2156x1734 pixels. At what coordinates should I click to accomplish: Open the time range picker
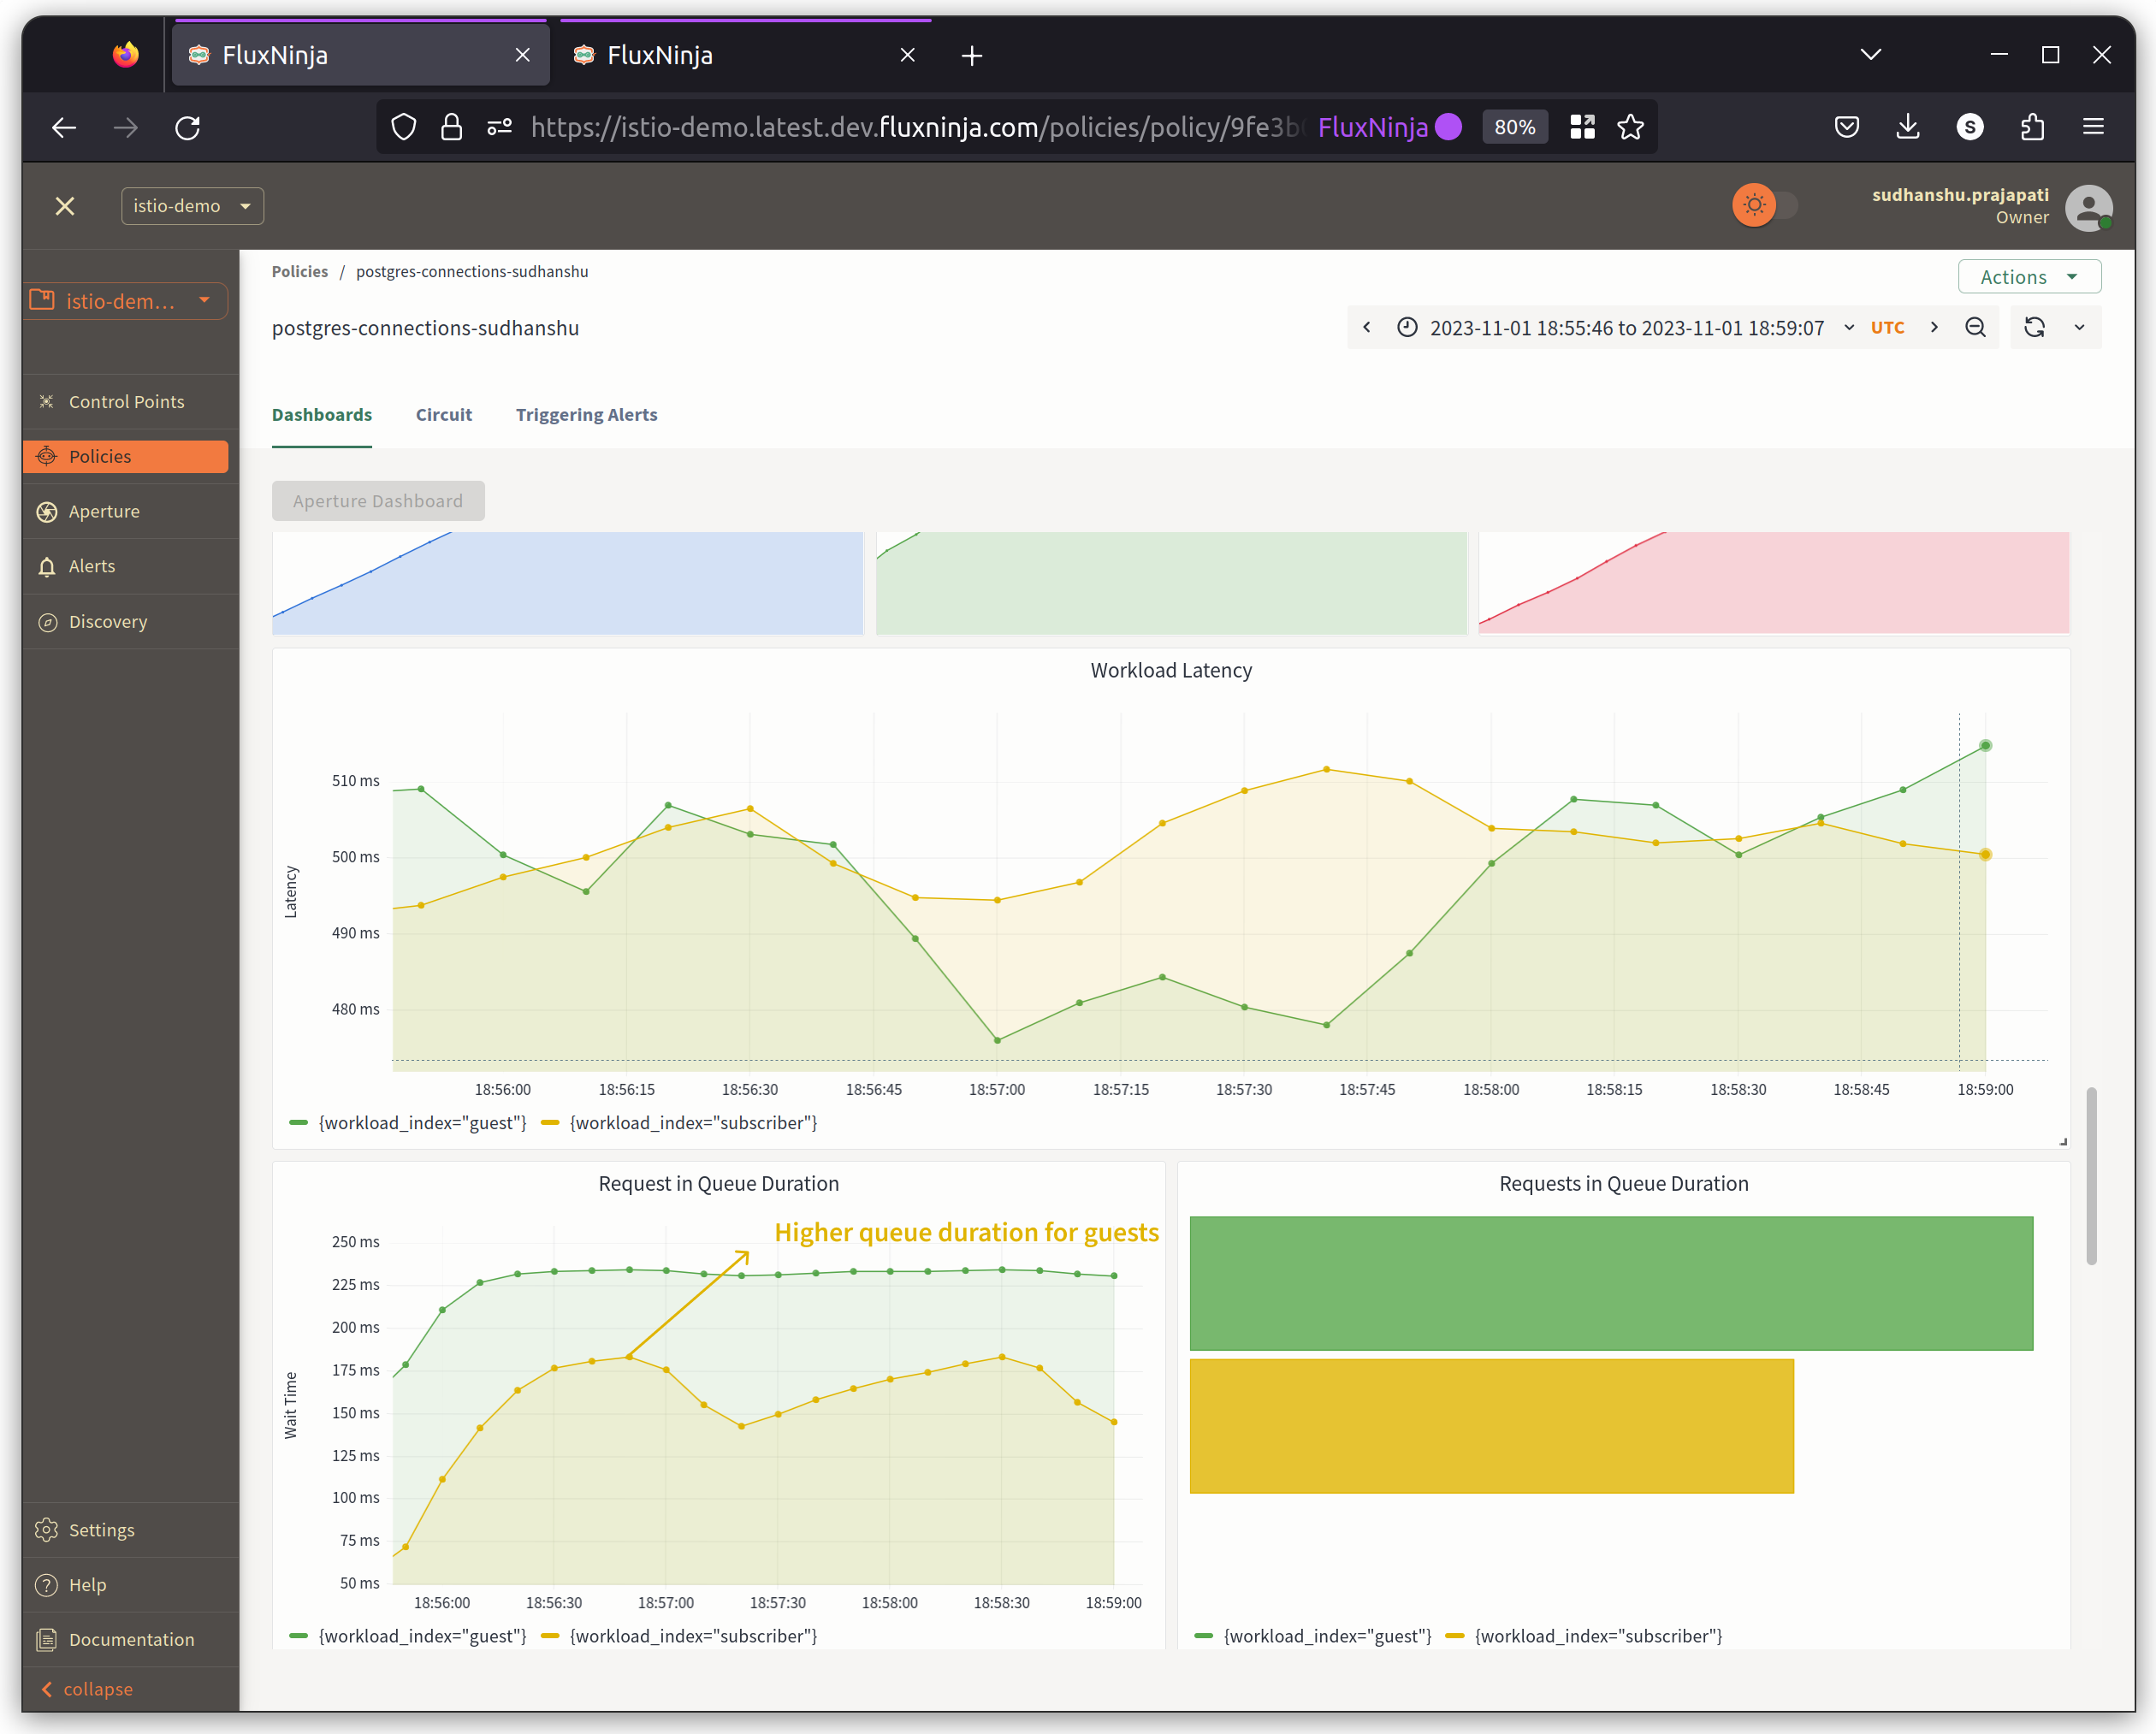click(1626, 328)
